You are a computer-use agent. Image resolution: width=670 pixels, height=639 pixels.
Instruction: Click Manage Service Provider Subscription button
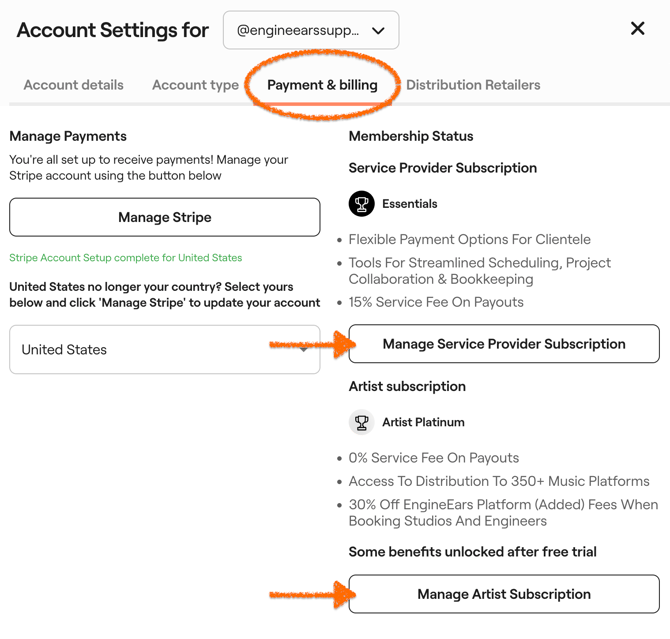coord(504,344)
